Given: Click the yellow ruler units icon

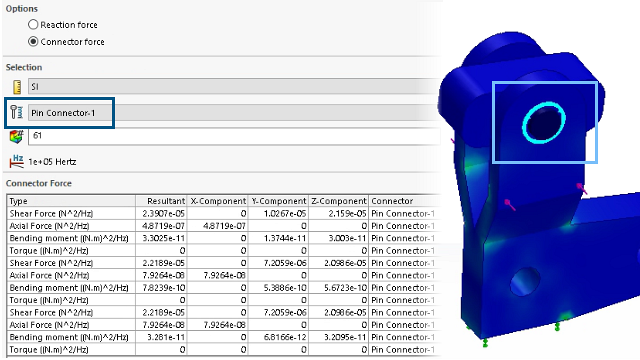Looking at the screenshot, I should coord(17,87).
